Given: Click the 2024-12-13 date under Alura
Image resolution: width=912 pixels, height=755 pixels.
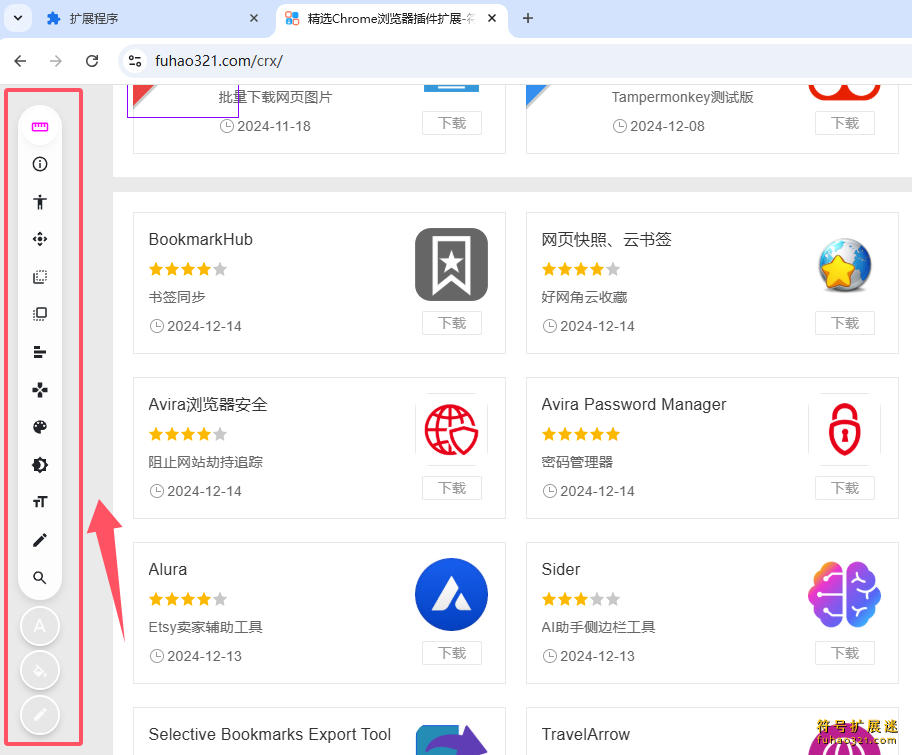Looking at the screenshot, I should pyautogui.click(x=204, y=656).
